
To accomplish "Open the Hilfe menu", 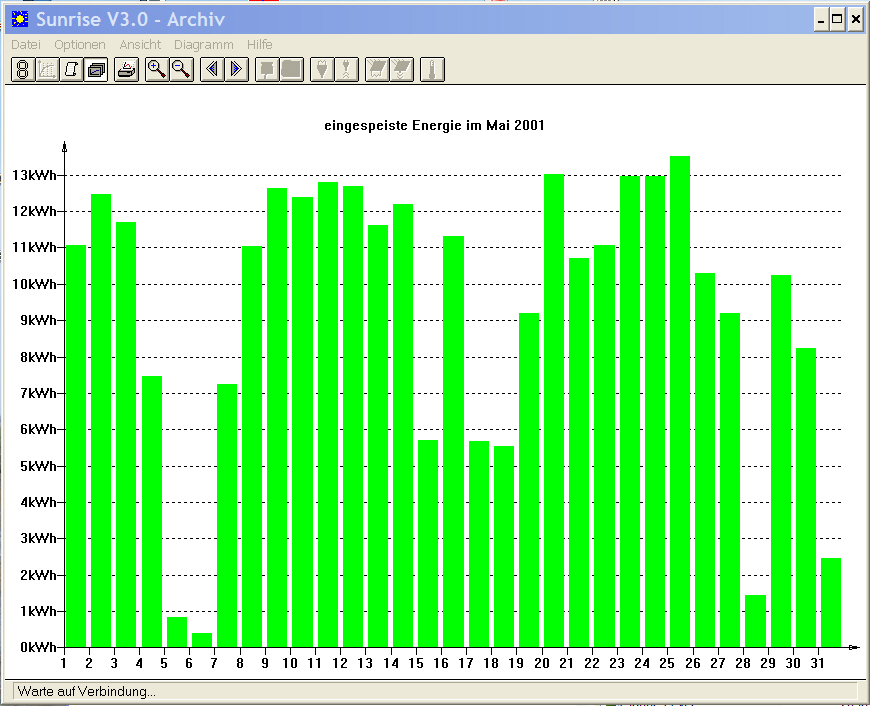I will coord(260,44).
